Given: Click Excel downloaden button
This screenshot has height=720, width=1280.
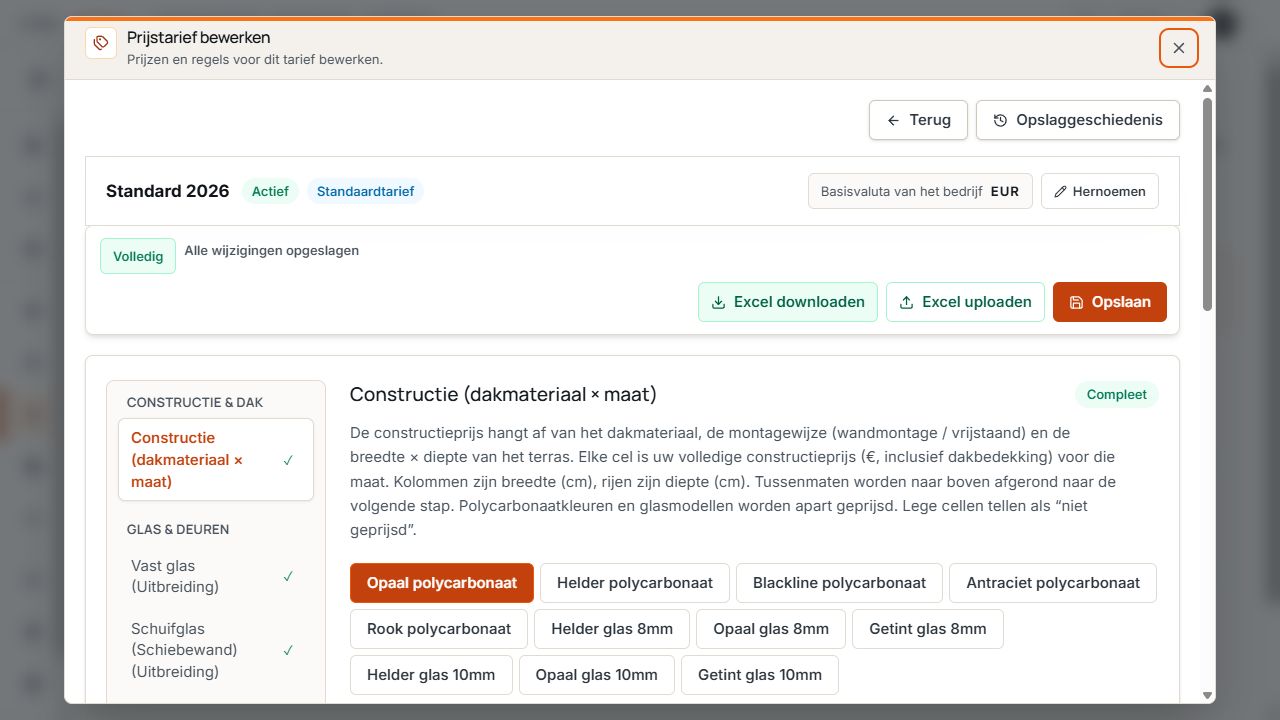Looking at the screenshot, I should pyautogui.click(x=788, y=302).
